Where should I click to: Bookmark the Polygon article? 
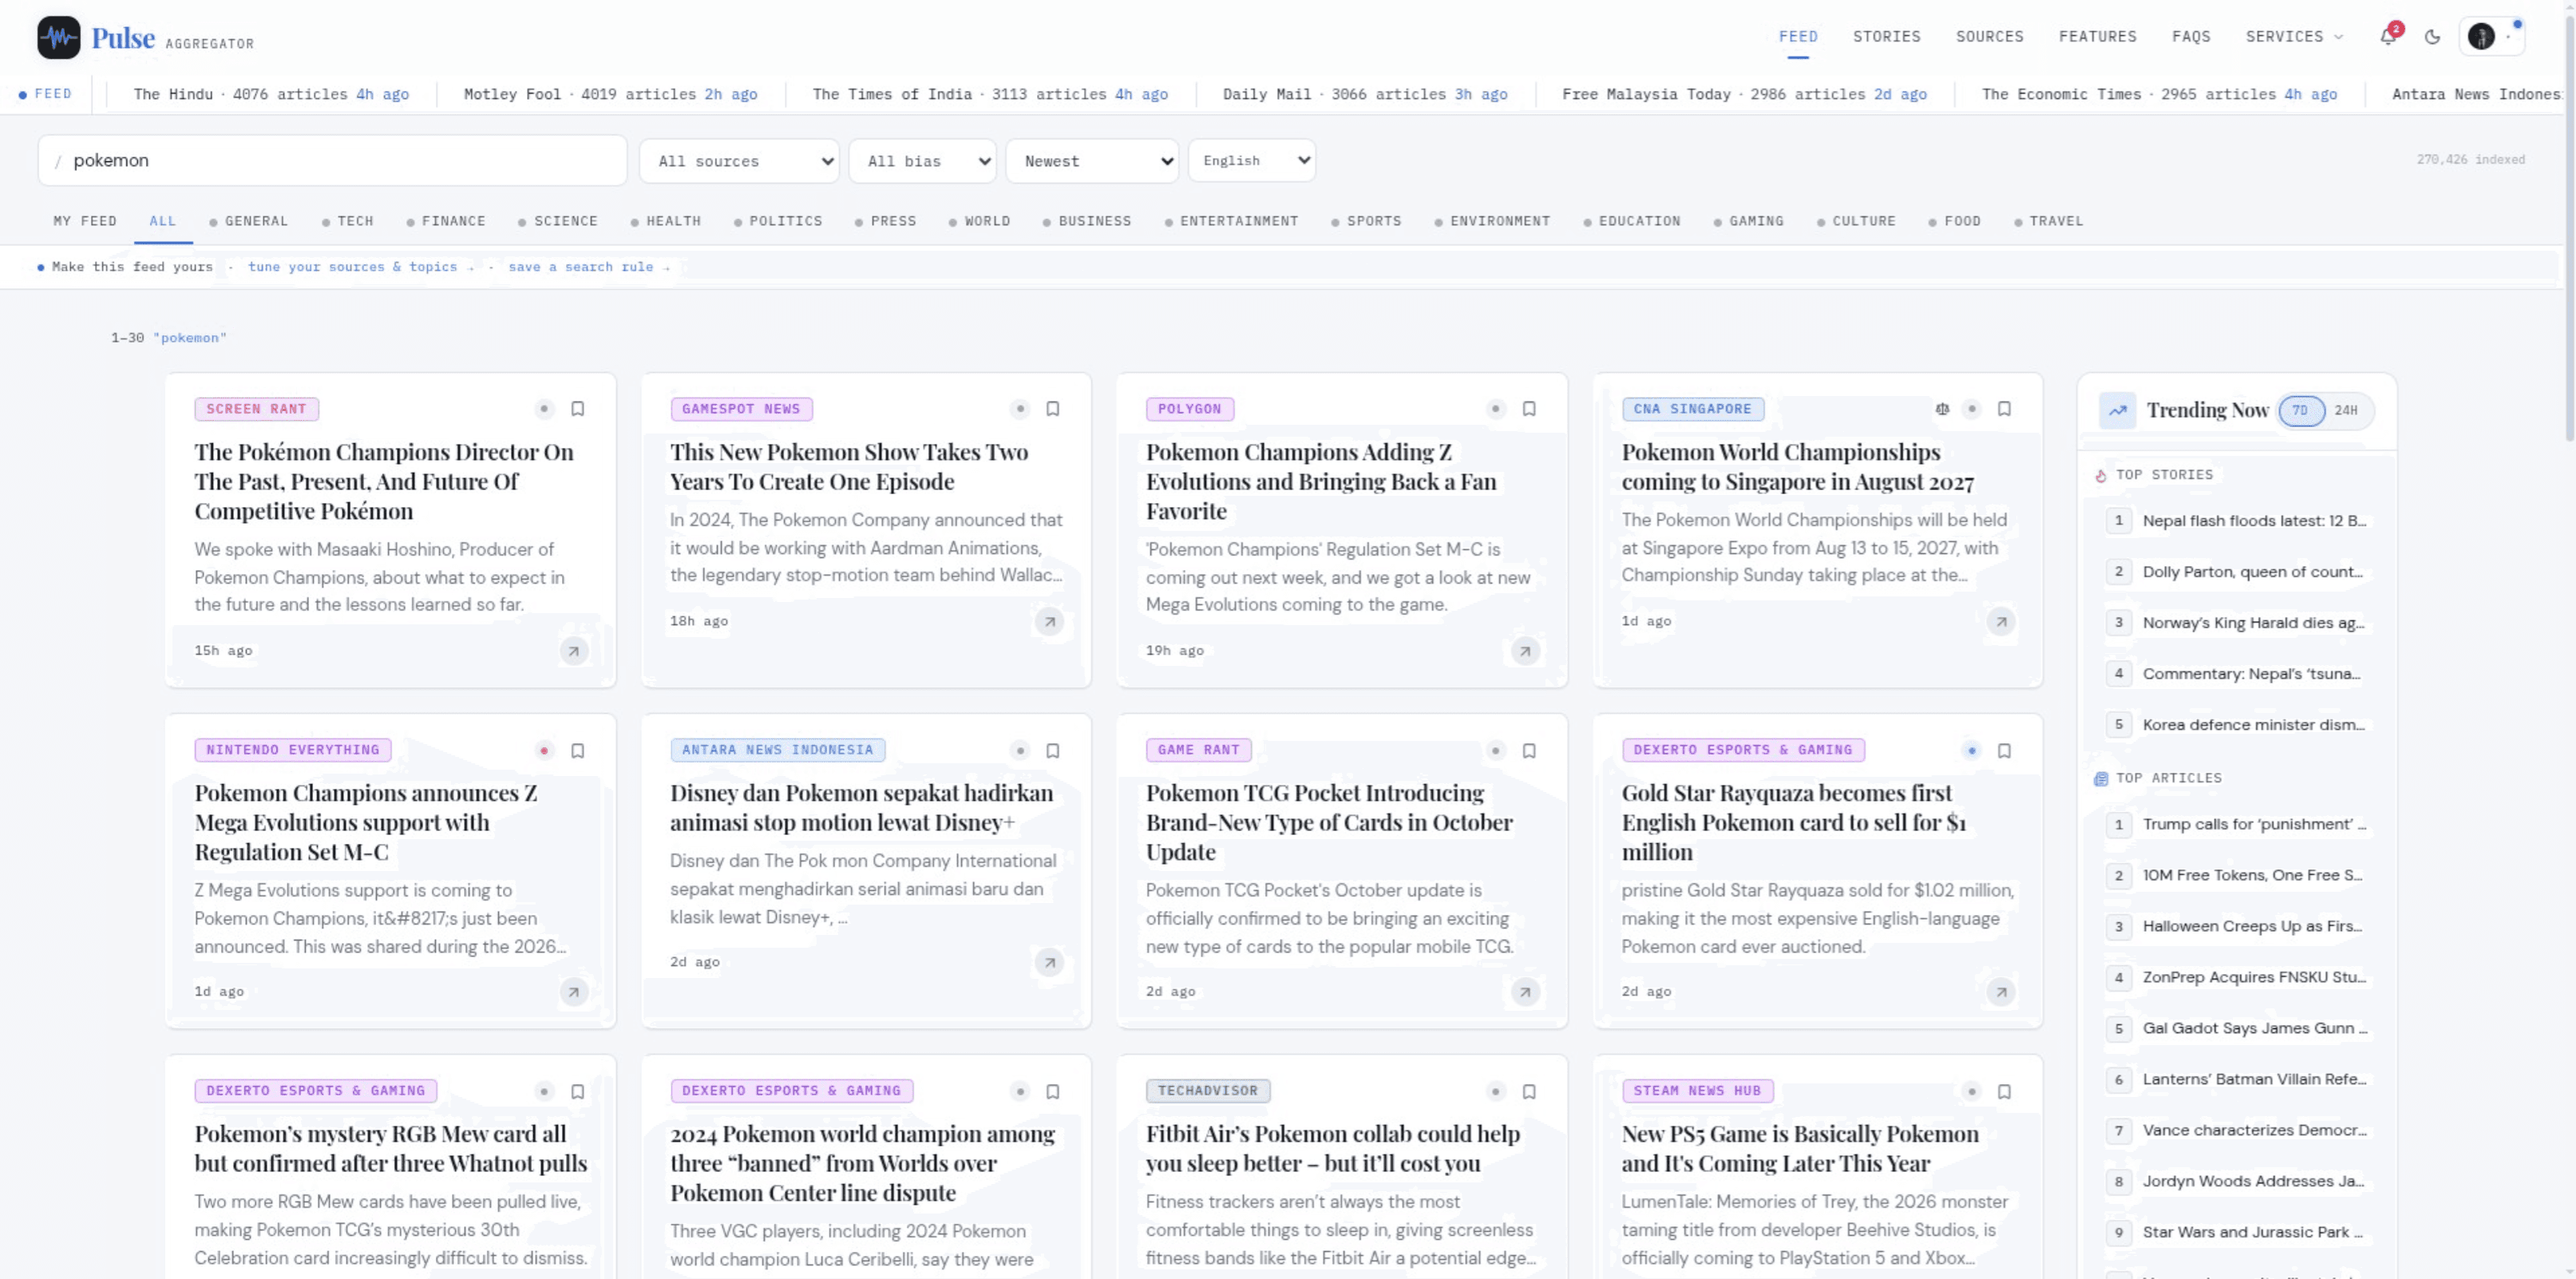pyautogui.click(x=1529, y=409)
